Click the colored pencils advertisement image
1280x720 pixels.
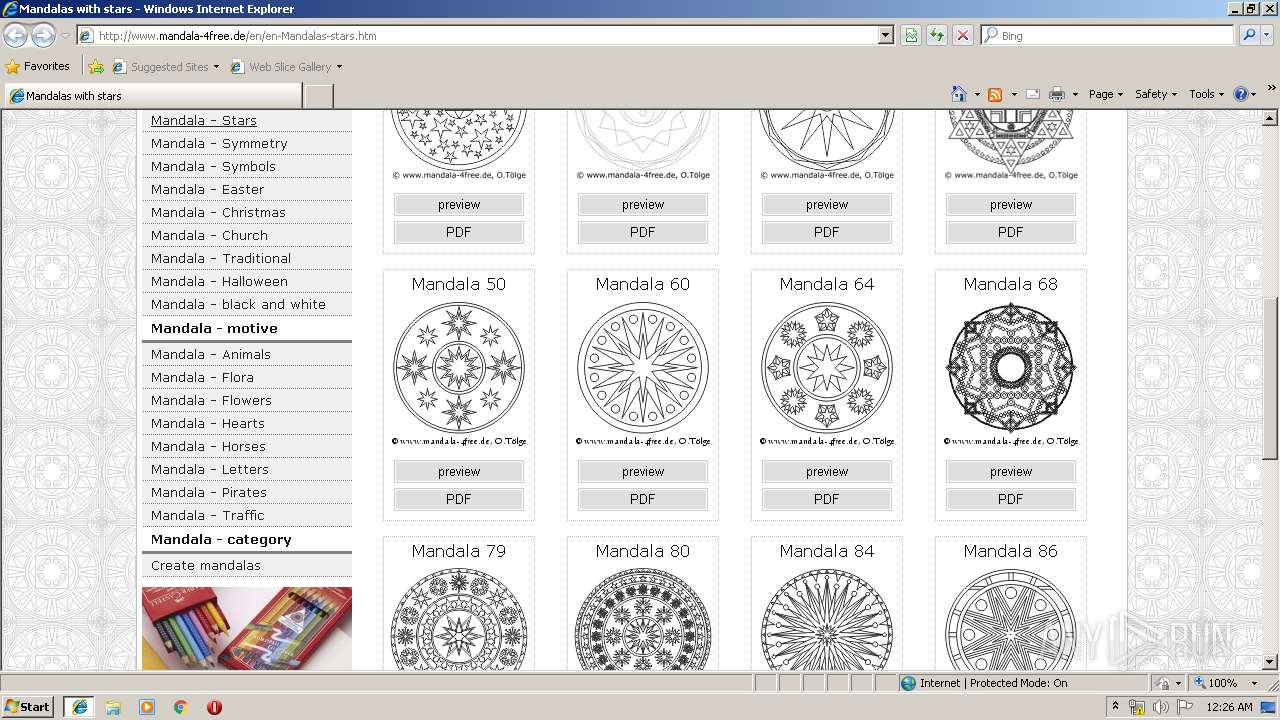coord(247,628)
